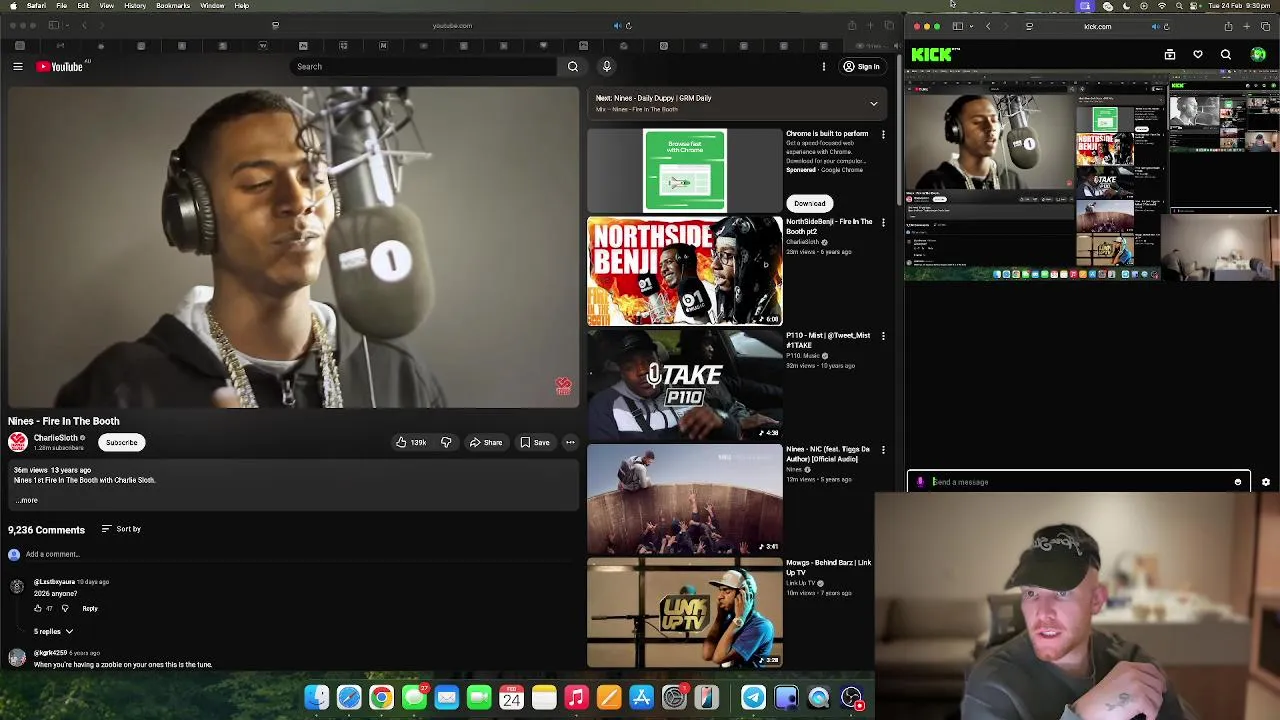Mute audio on the kick.com tab
This screenshot has width=1280, height=720.
pyautogui.click(x=1156, y=26)
